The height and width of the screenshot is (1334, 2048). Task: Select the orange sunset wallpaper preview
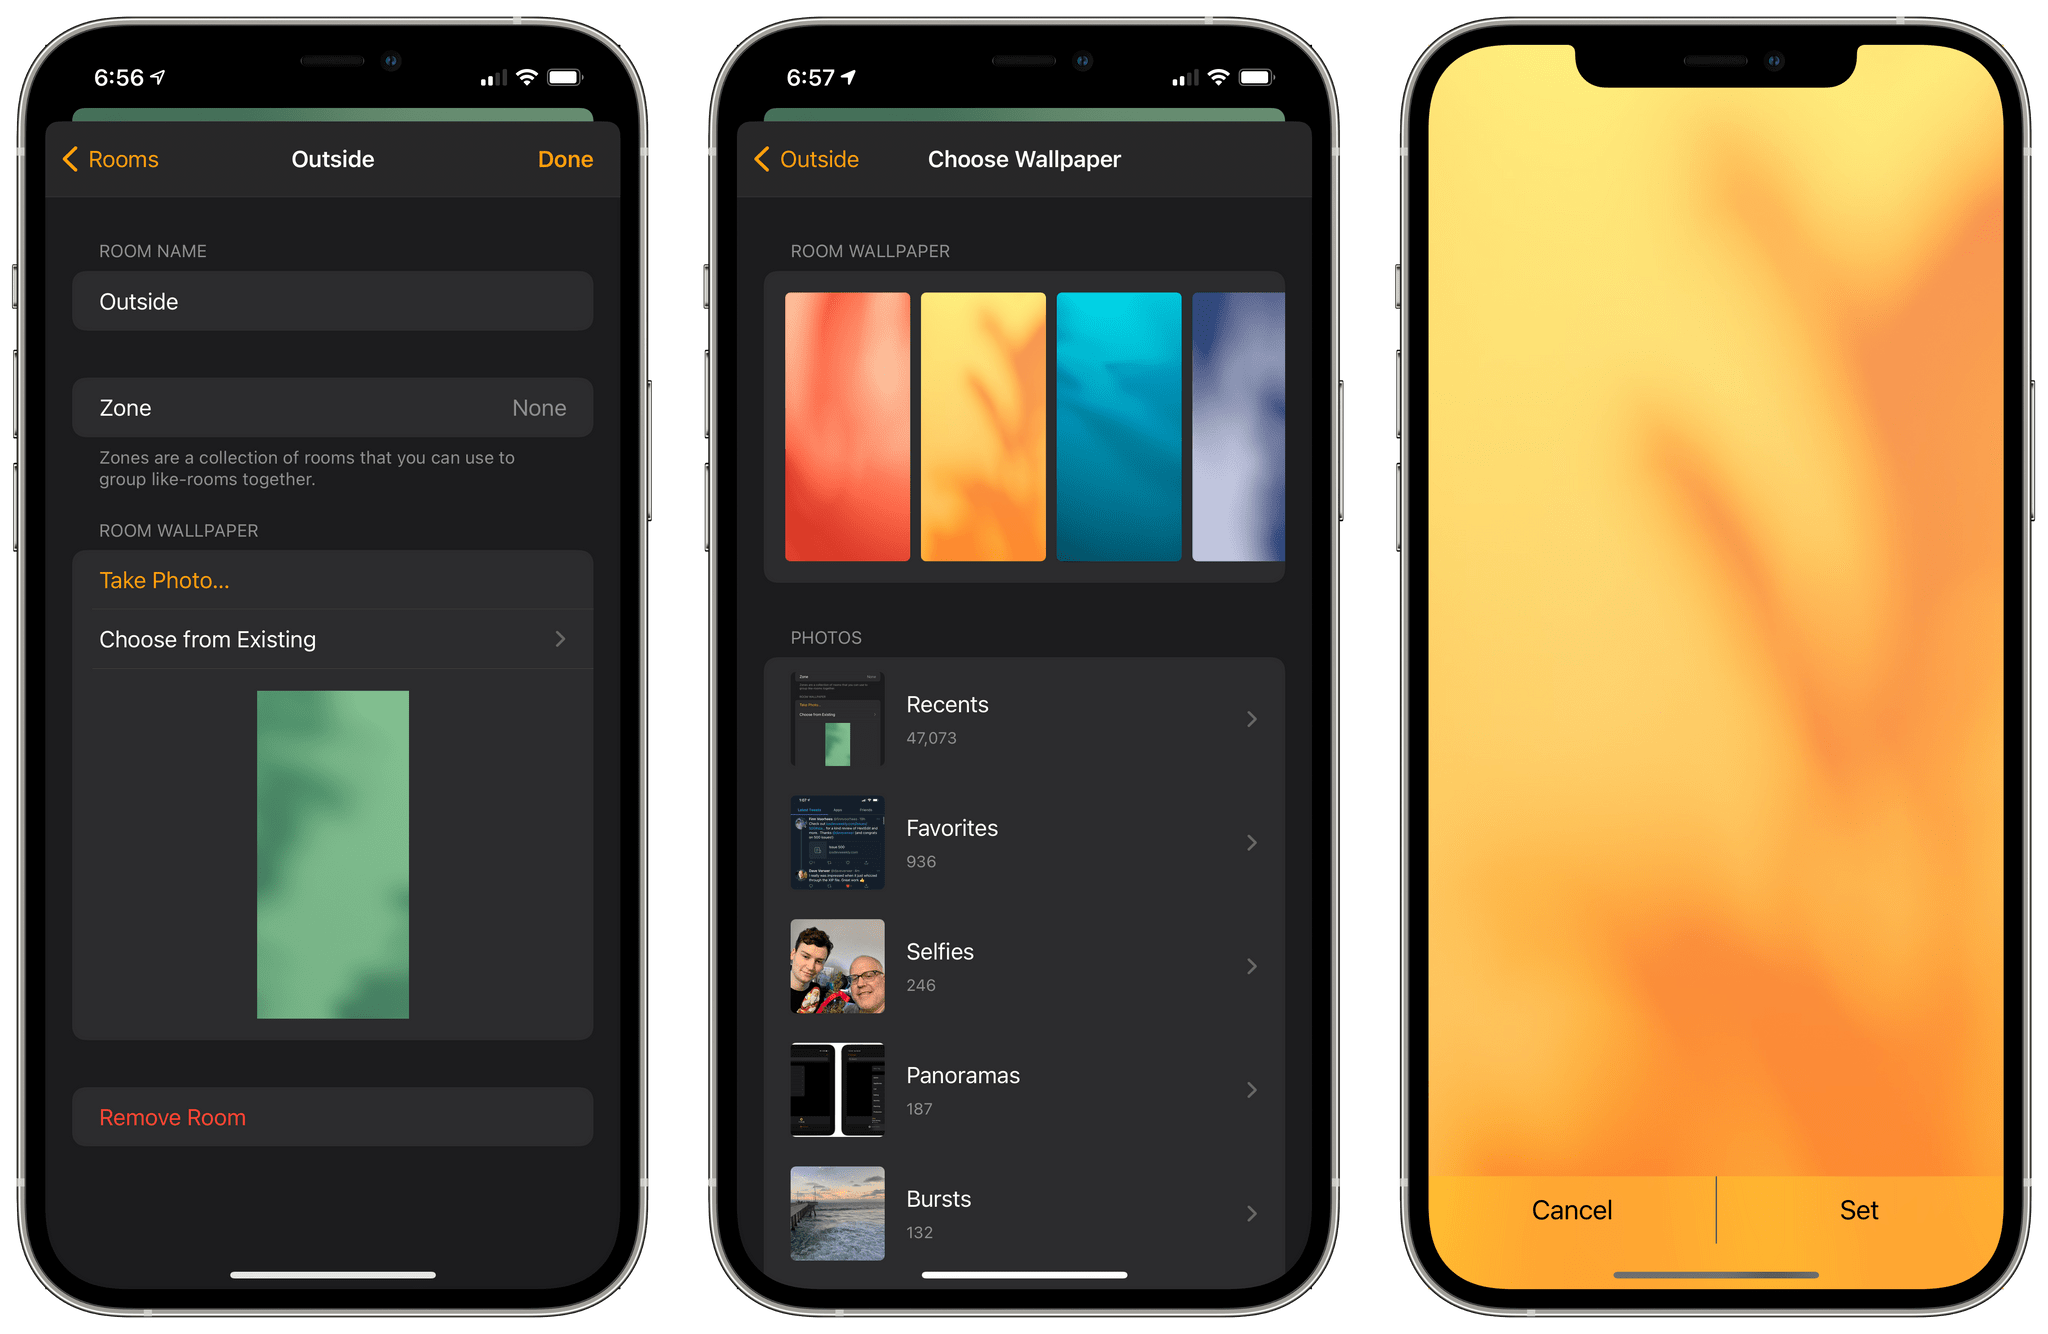[x=982, y=424]
